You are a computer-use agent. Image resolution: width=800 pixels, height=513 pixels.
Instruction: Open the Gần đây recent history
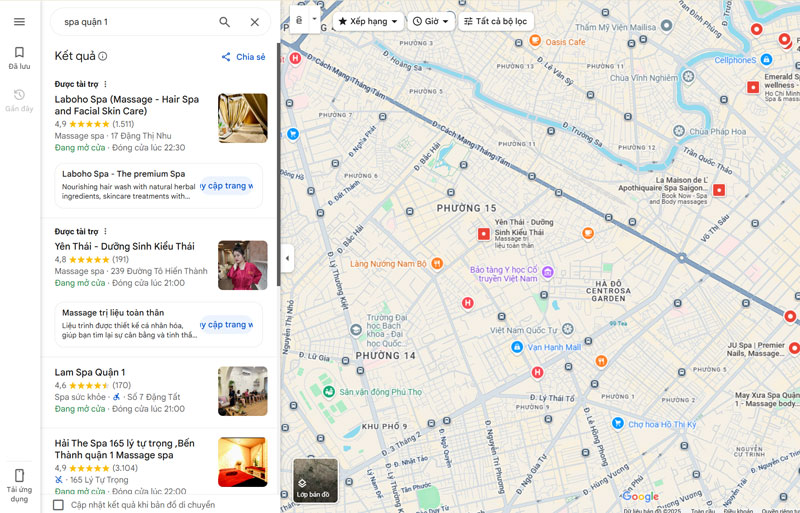click(19, 100)
